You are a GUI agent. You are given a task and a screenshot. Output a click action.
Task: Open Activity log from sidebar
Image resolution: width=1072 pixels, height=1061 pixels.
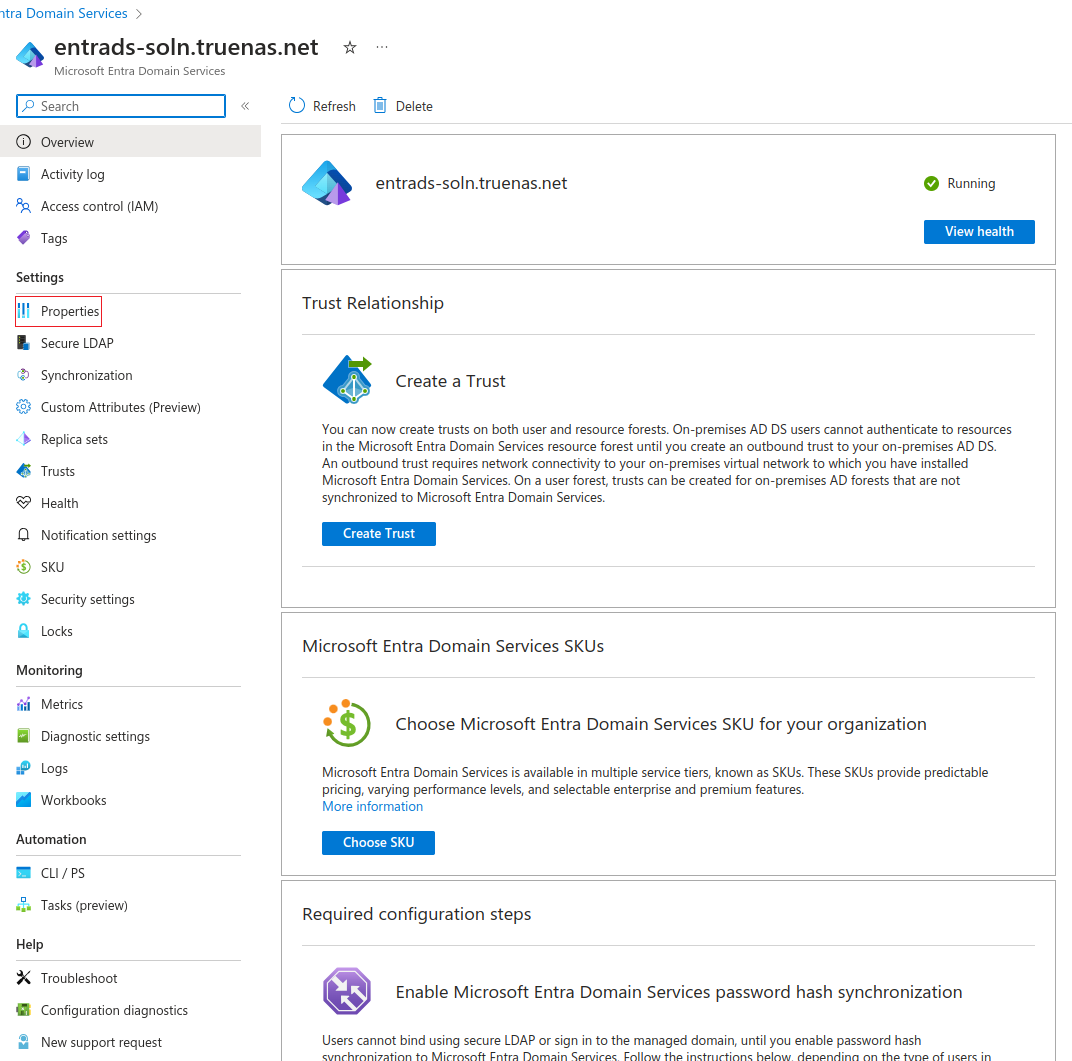pyautogui.click(x=72, y=174)
